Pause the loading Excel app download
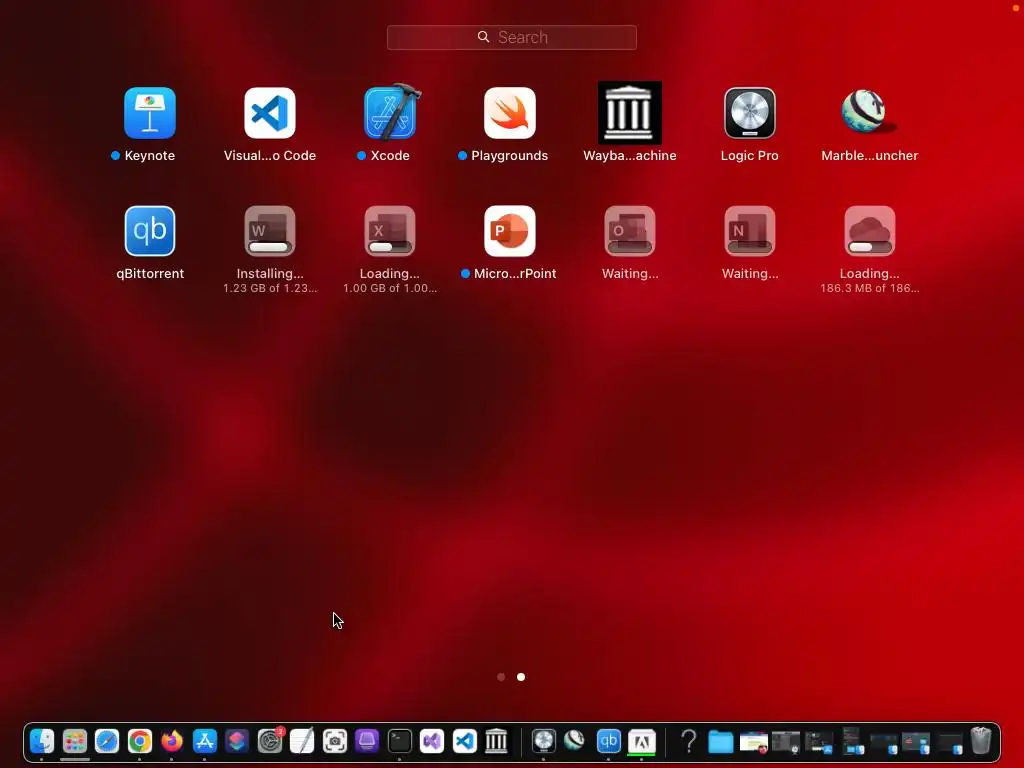1024x768 pixels. click(x=390, y=231)
